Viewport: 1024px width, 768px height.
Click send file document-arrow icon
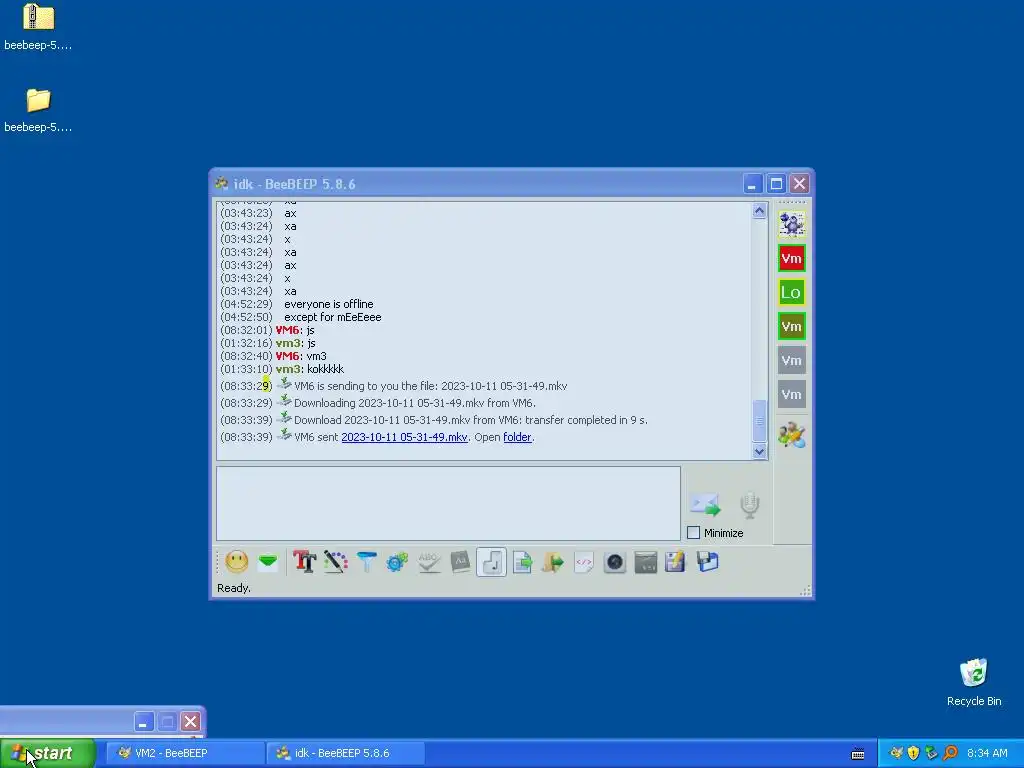522,562
